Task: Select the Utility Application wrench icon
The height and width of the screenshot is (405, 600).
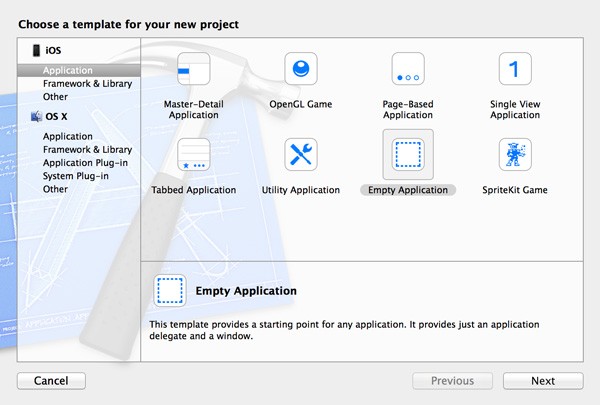Action: (x=301, y=155)
